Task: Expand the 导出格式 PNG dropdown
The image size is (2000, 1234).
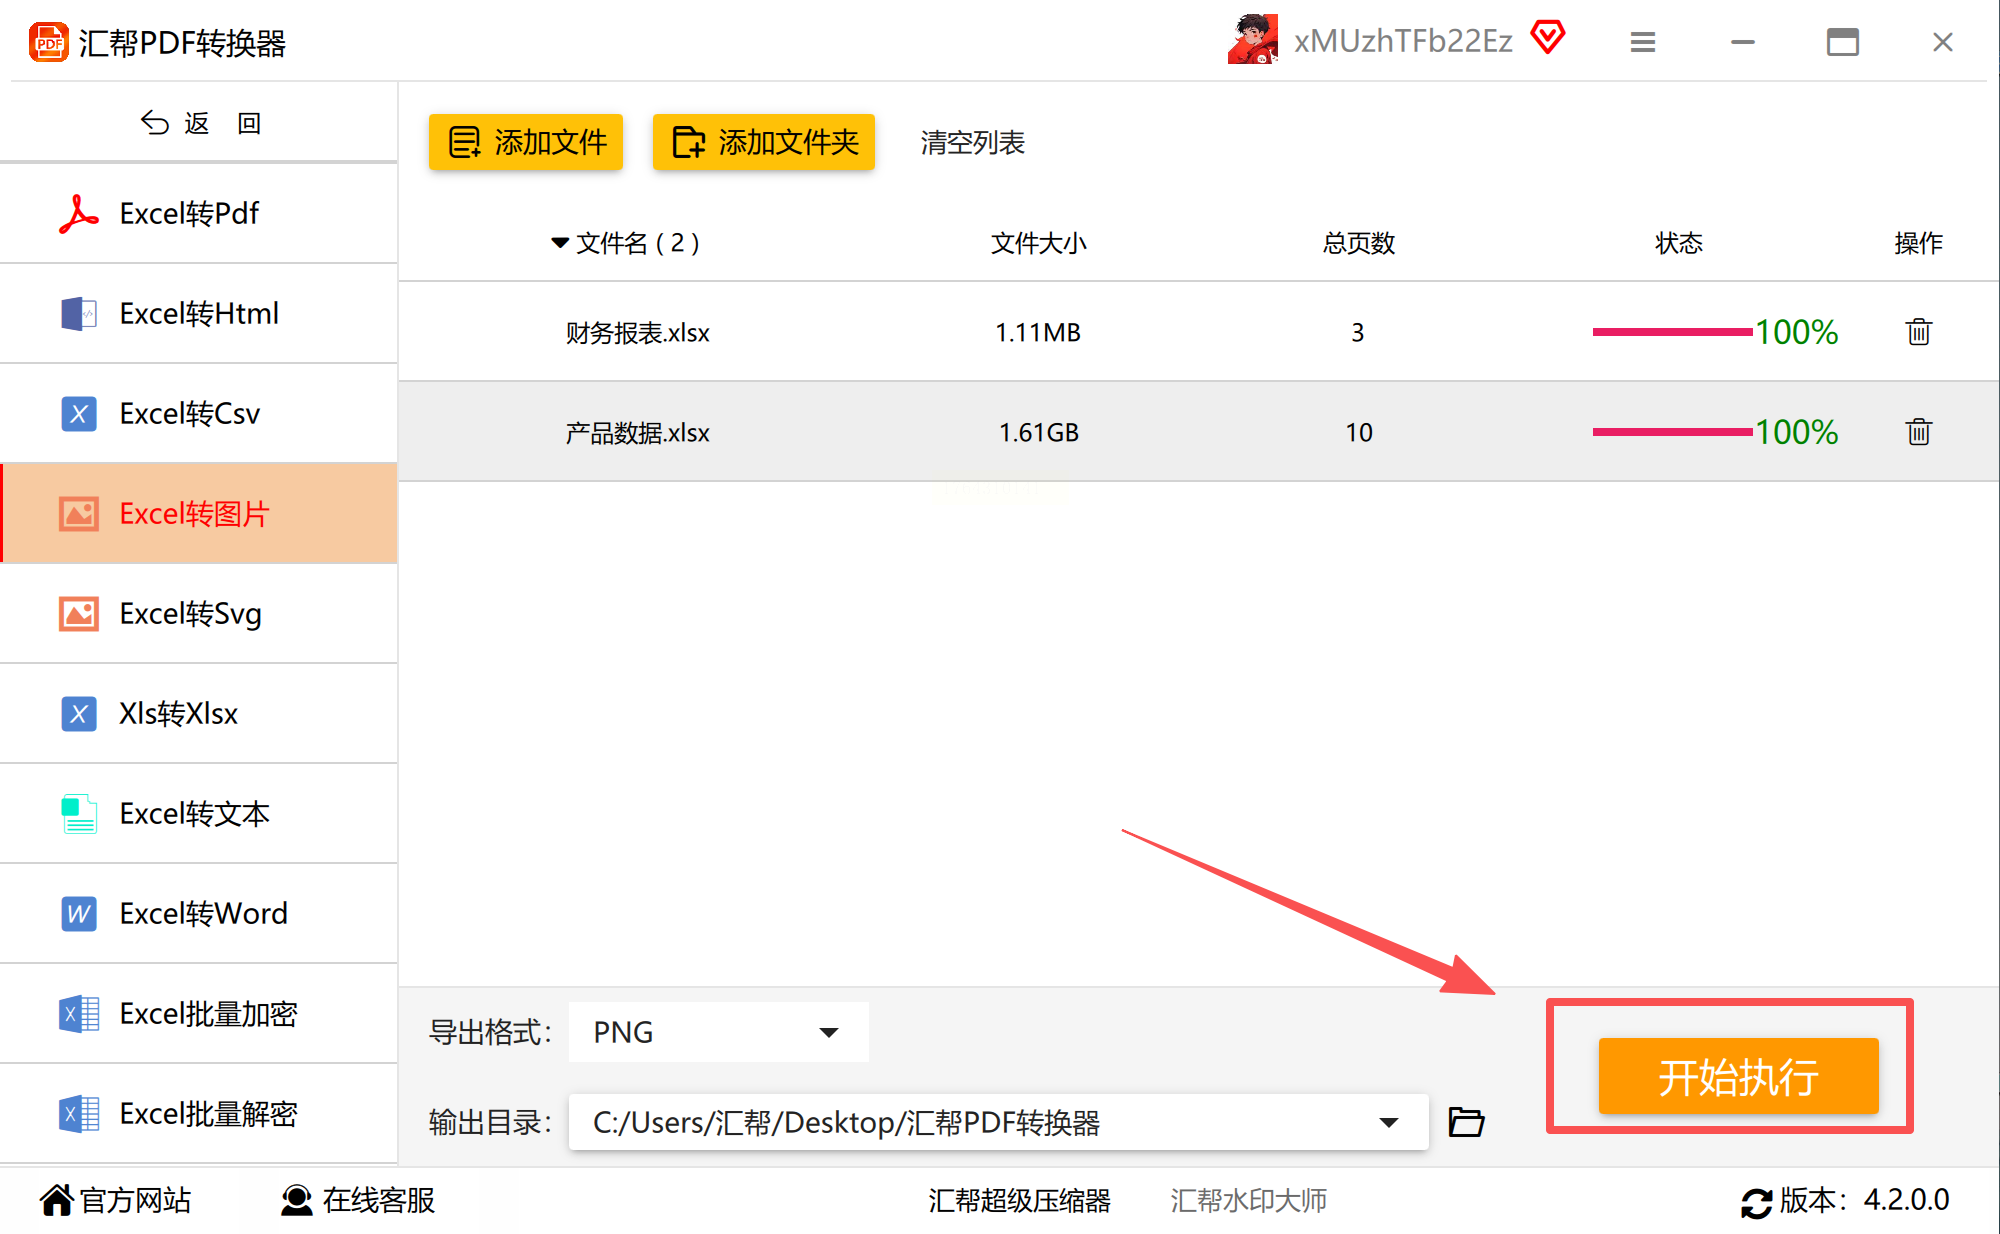Action: (x=828, y=1032)
